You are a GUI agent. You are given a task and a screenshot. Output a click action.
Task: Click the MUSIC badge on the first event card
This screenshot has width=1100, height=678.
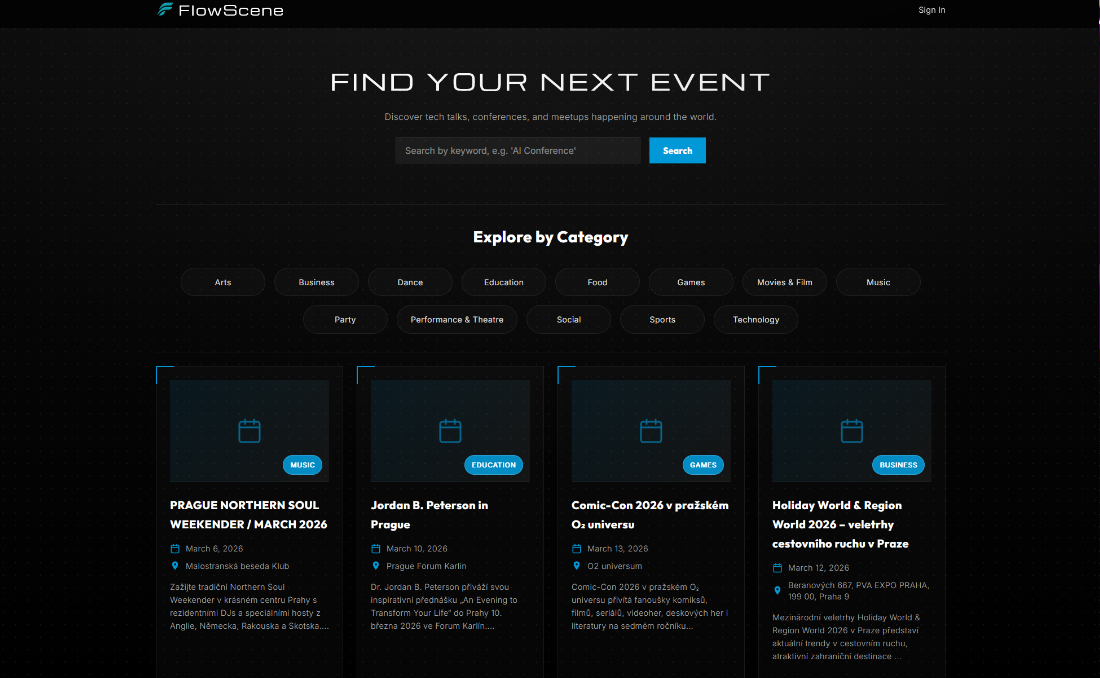[302, 465]
